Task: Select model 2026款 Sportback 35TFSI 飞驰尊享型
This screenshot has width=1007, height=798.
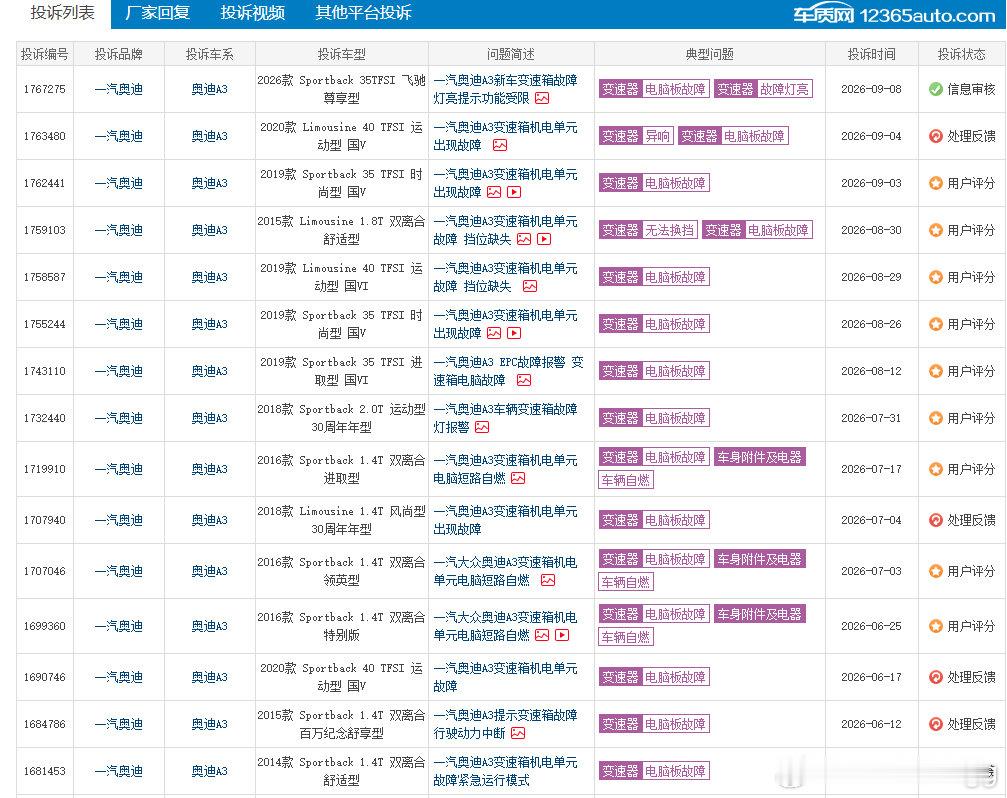Action: 341,89
